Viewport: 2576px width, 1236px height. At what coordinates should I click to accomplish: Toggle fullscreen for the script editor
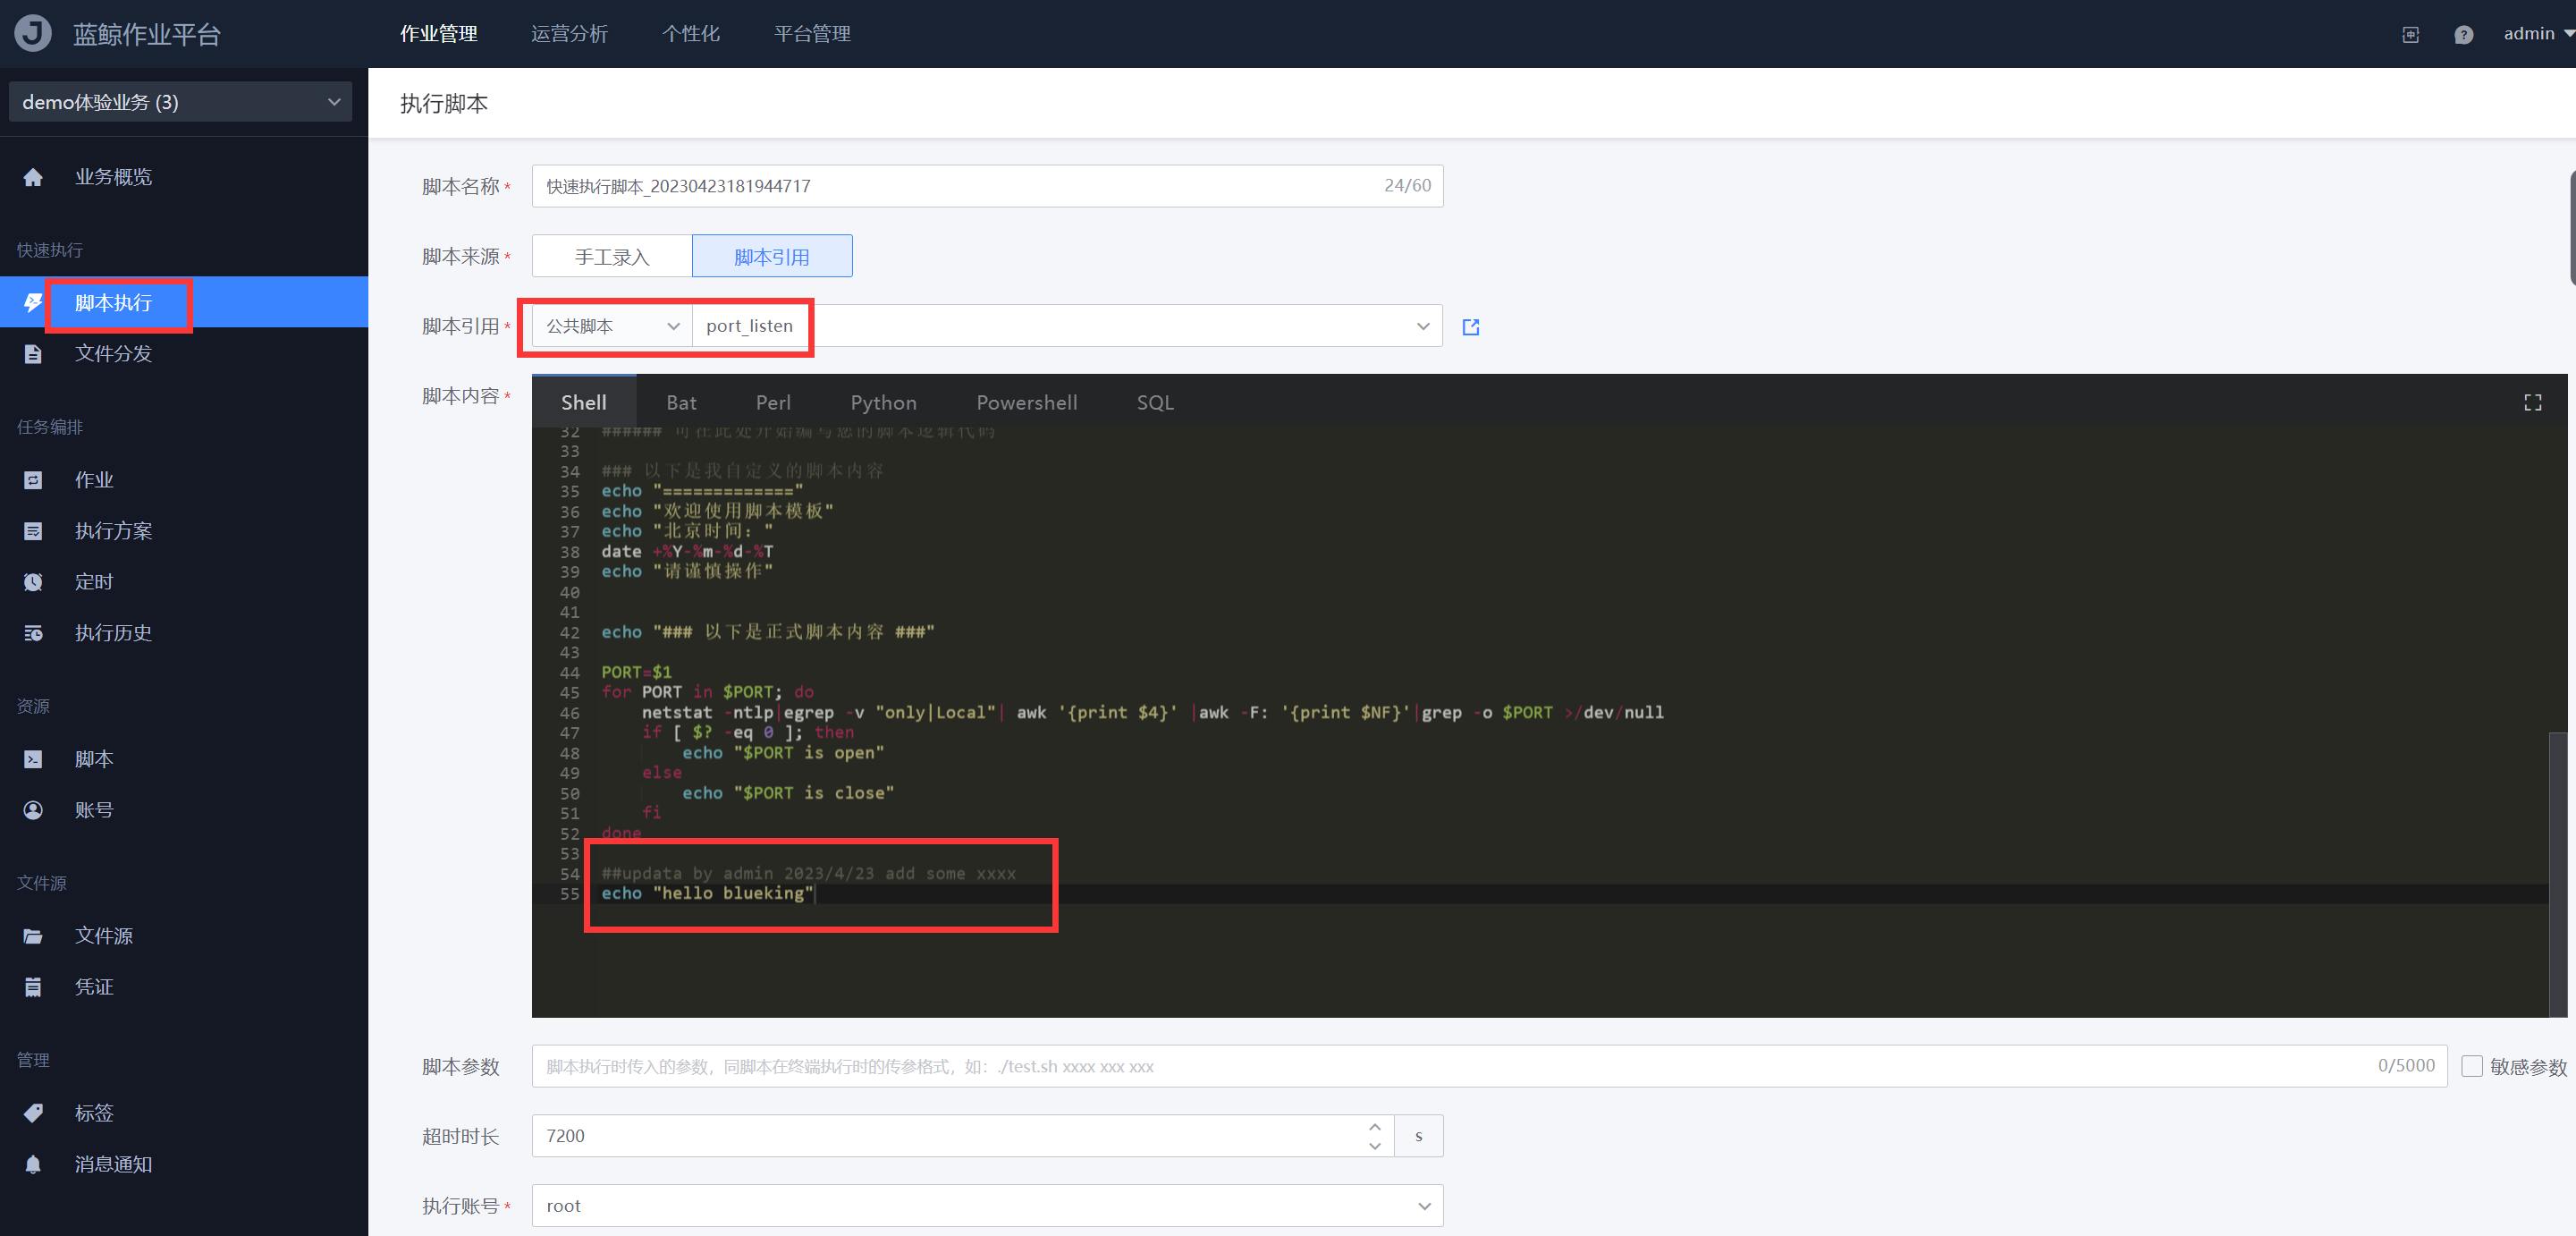[x=2532, y=402]
